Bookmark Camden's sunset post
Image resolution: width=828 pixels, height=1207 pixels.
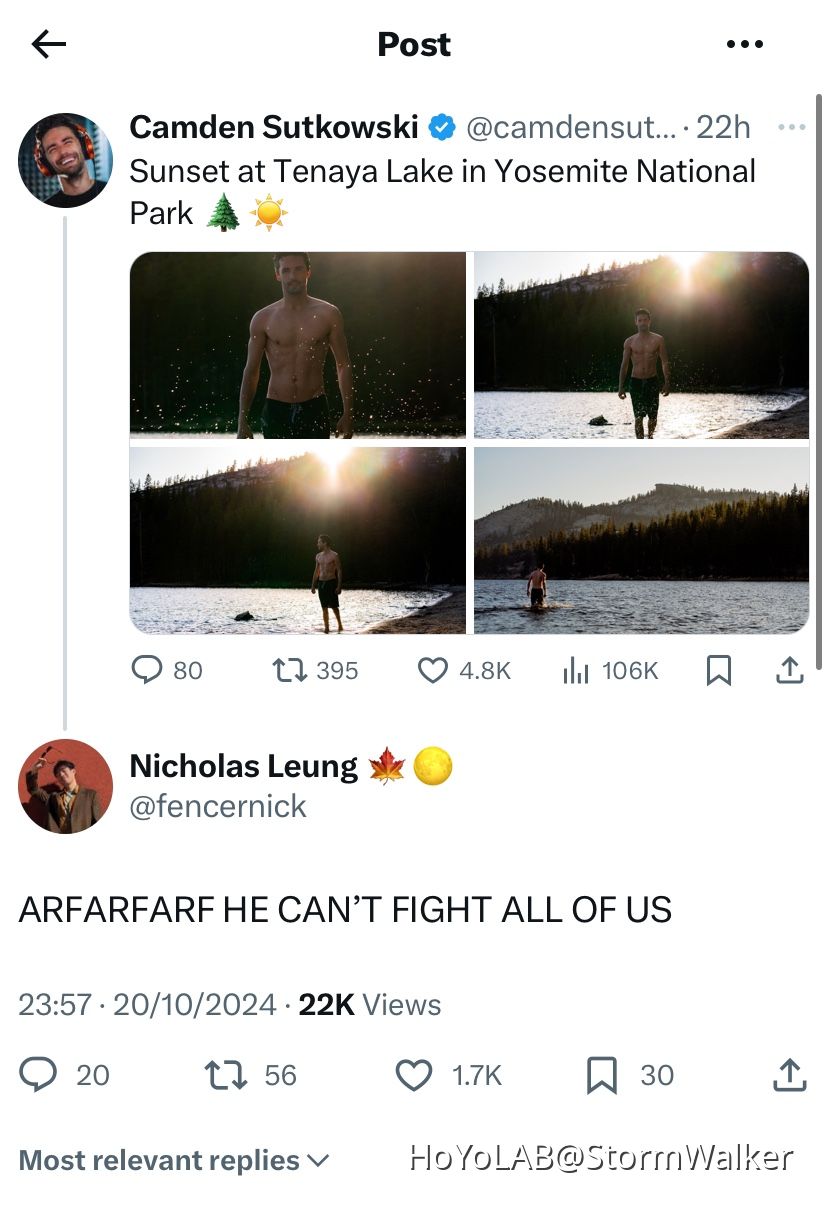click(718, 670)
